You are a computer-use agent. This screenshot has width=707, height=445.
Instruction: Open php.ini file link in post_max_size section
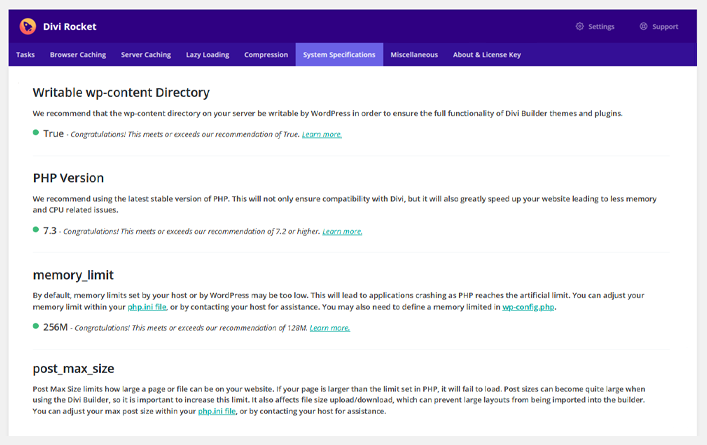(x=217, y=411)
